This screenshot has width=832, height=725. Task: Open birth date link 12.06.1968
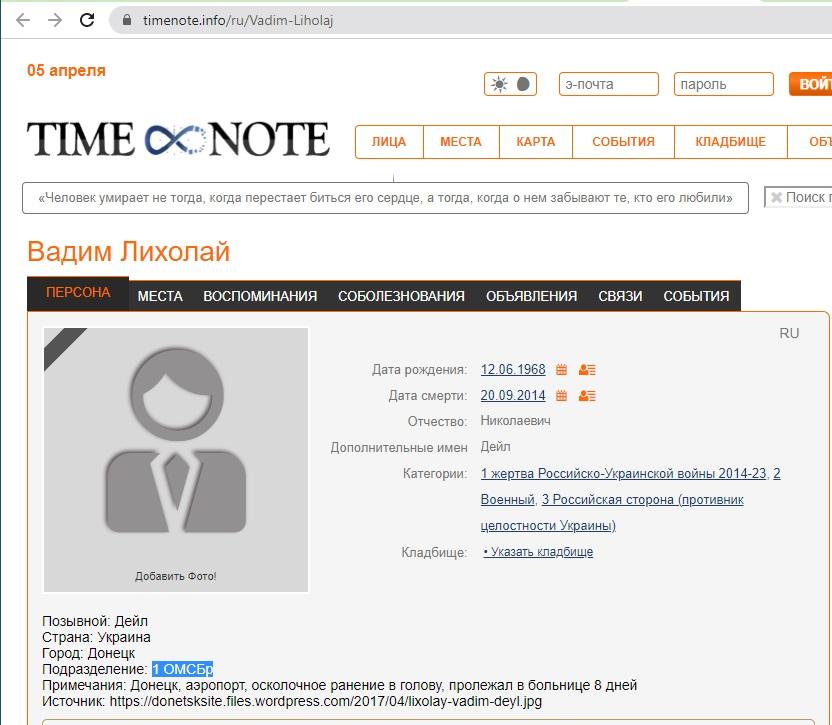click(x=513, y=369)
